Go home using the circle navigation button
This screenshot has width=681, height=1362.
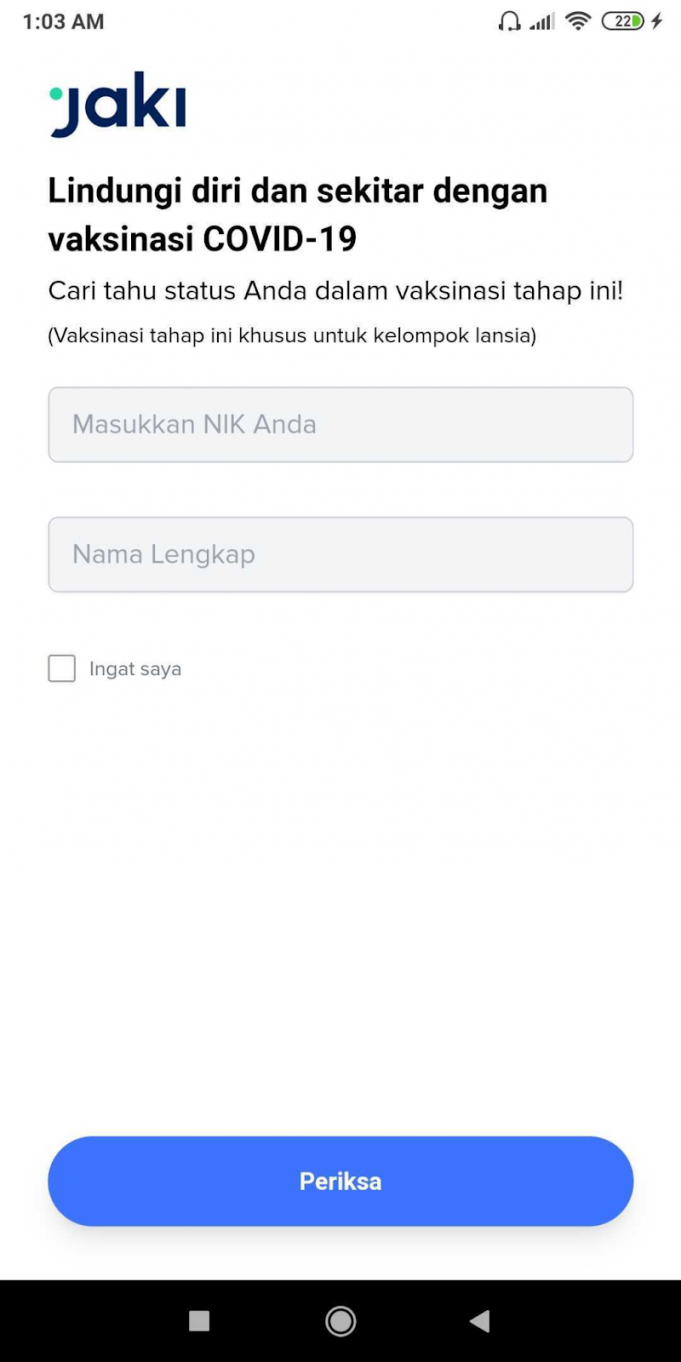(x=340, y=1321)
